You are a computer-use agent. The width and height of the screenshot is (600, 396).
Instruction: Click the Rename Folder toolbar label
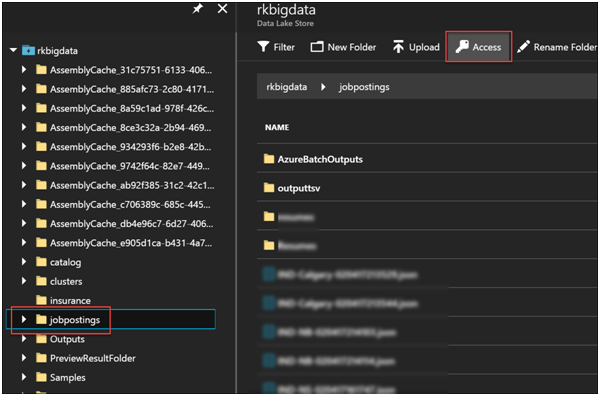pos(565,47)
